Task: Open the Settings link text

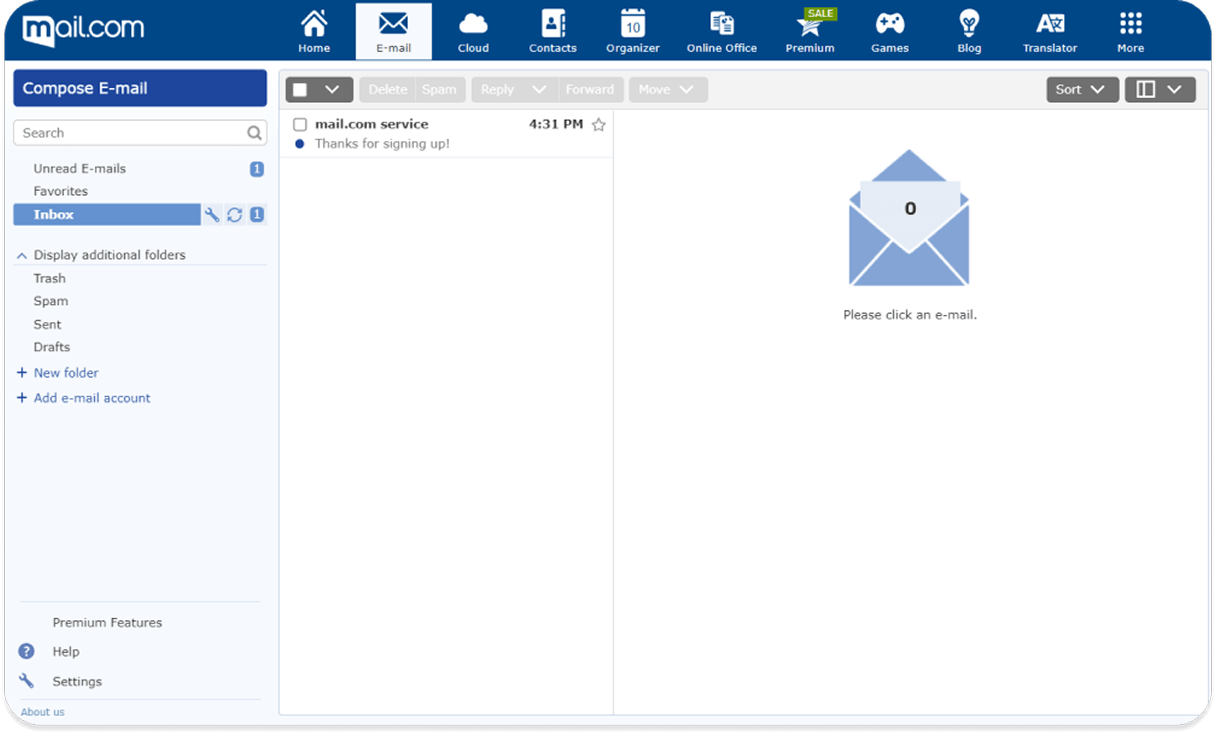Action: click(77, 681)
